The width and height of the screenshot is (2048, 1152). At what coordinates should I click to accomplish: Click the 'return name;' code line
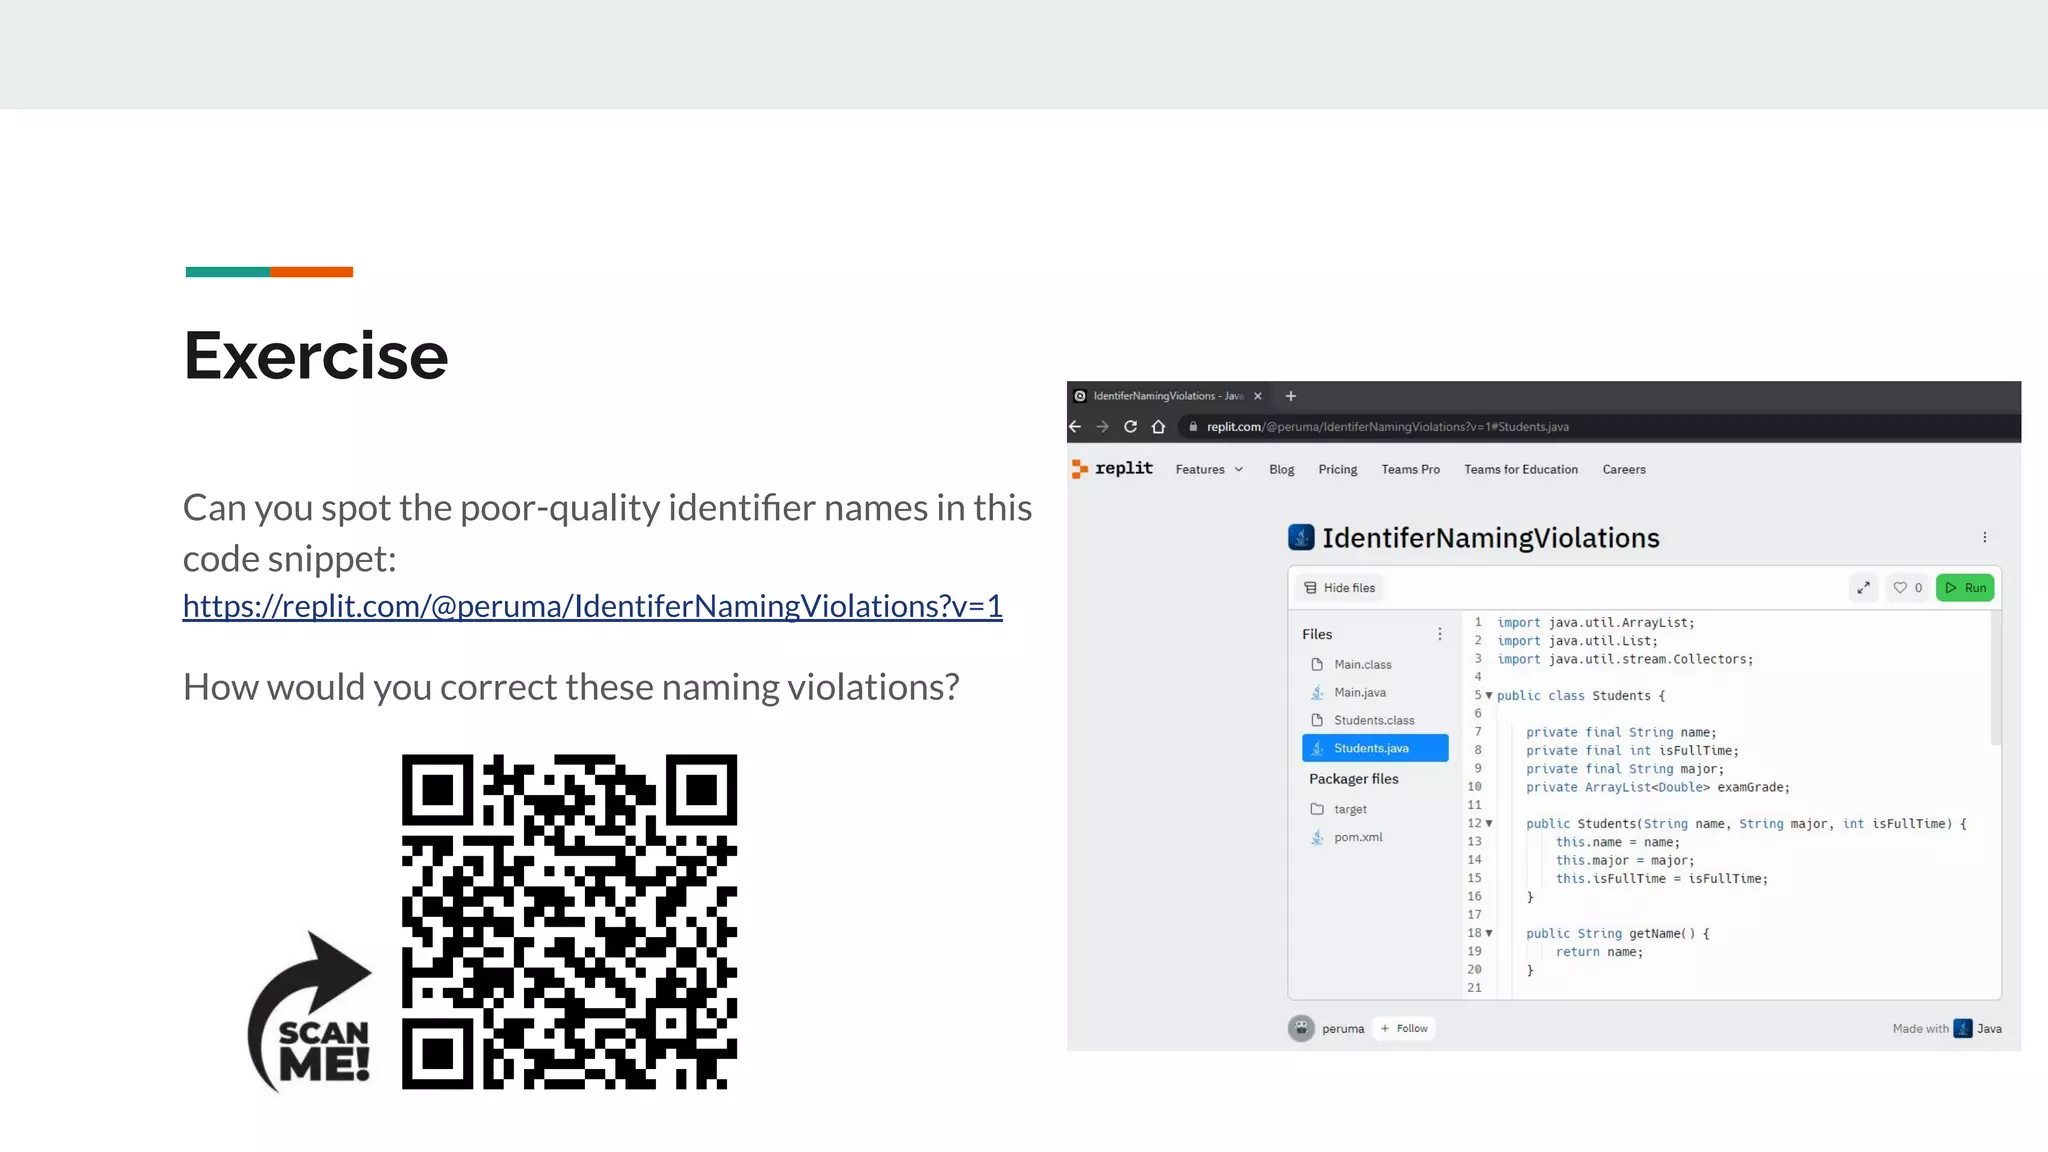(x=1599, y=952)
